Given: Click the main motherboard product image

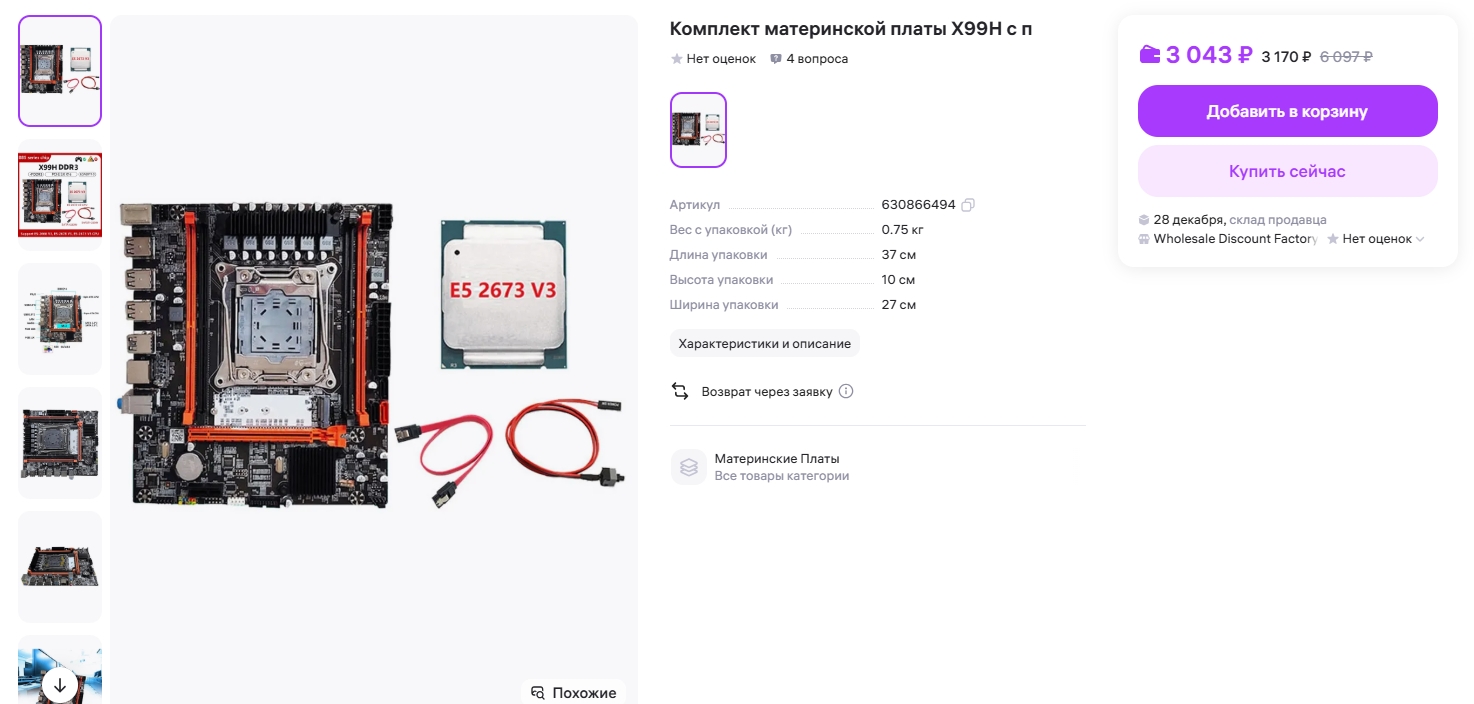Looking at the screenshot, I should [374, 357].
